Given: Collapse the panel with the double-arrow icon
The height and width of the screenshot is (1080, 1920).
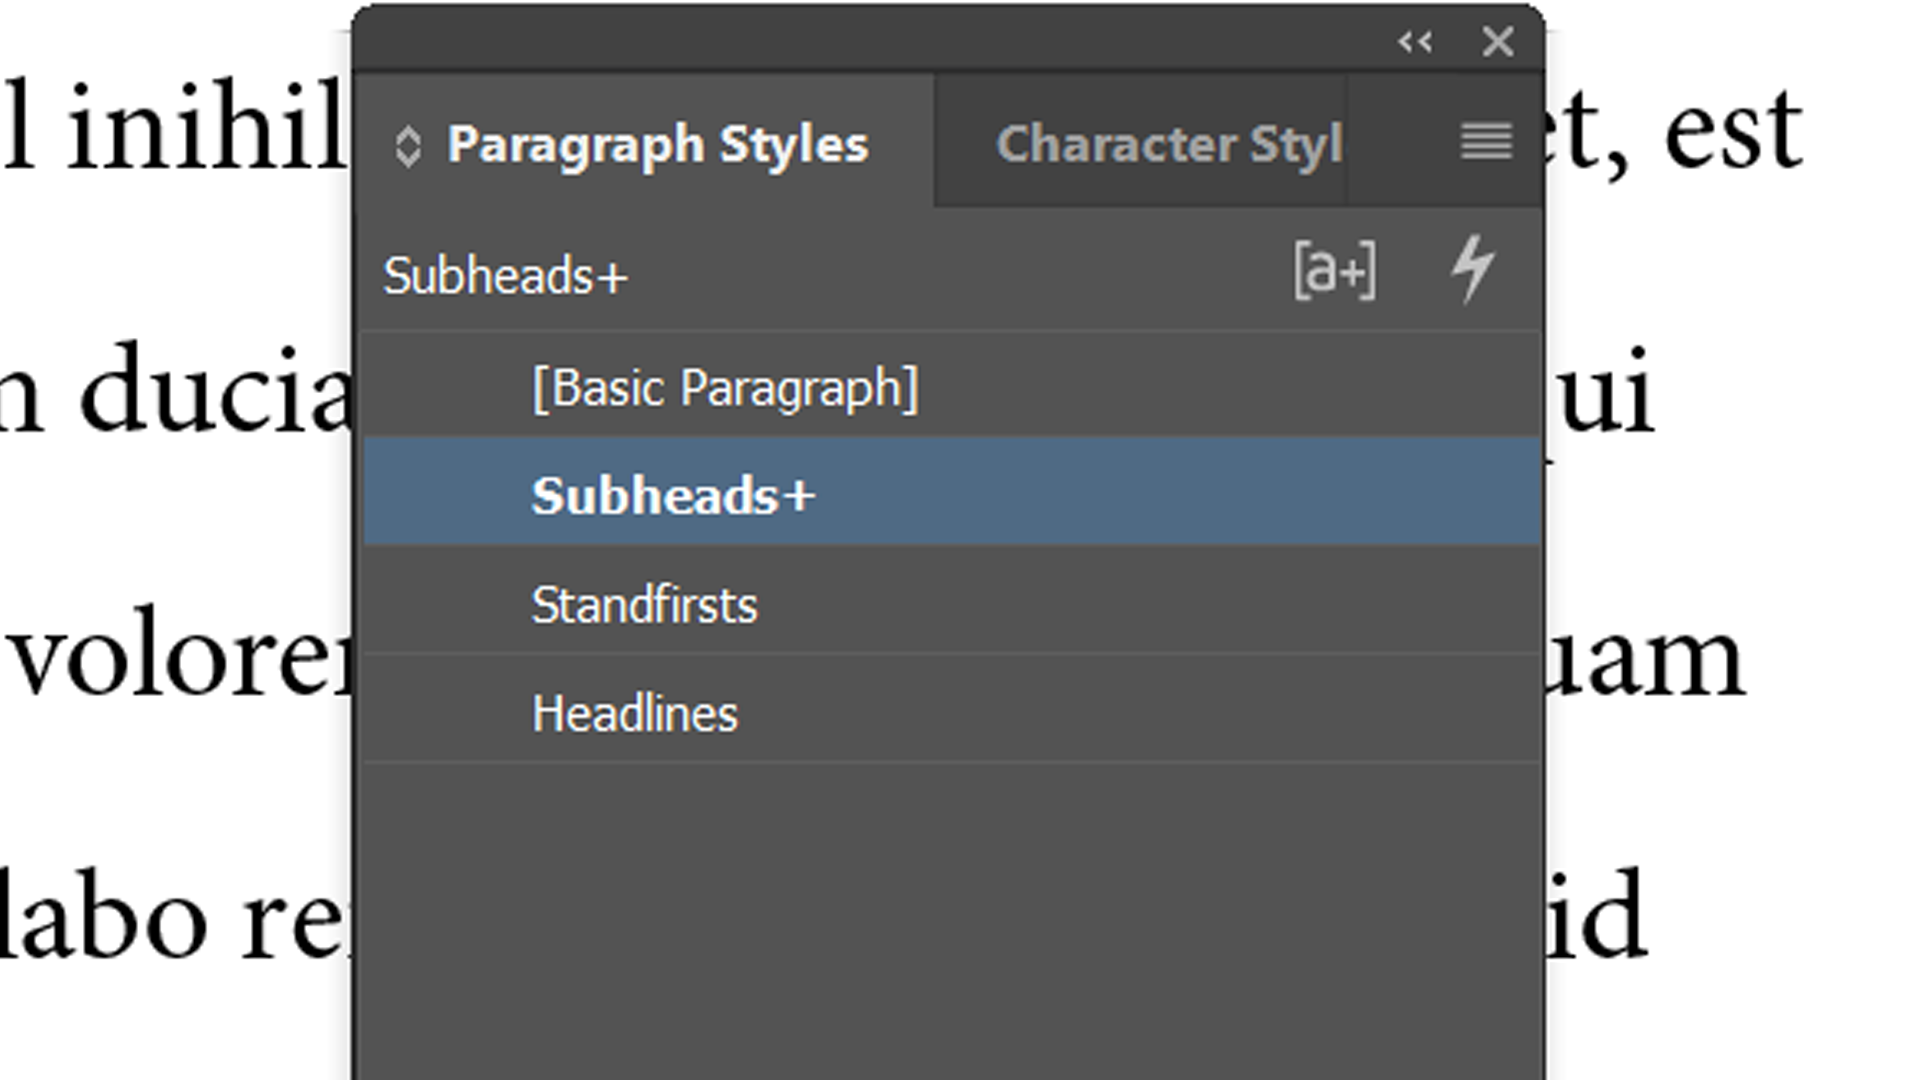Looking at the screenshot, I should (x=1414, y=42).
